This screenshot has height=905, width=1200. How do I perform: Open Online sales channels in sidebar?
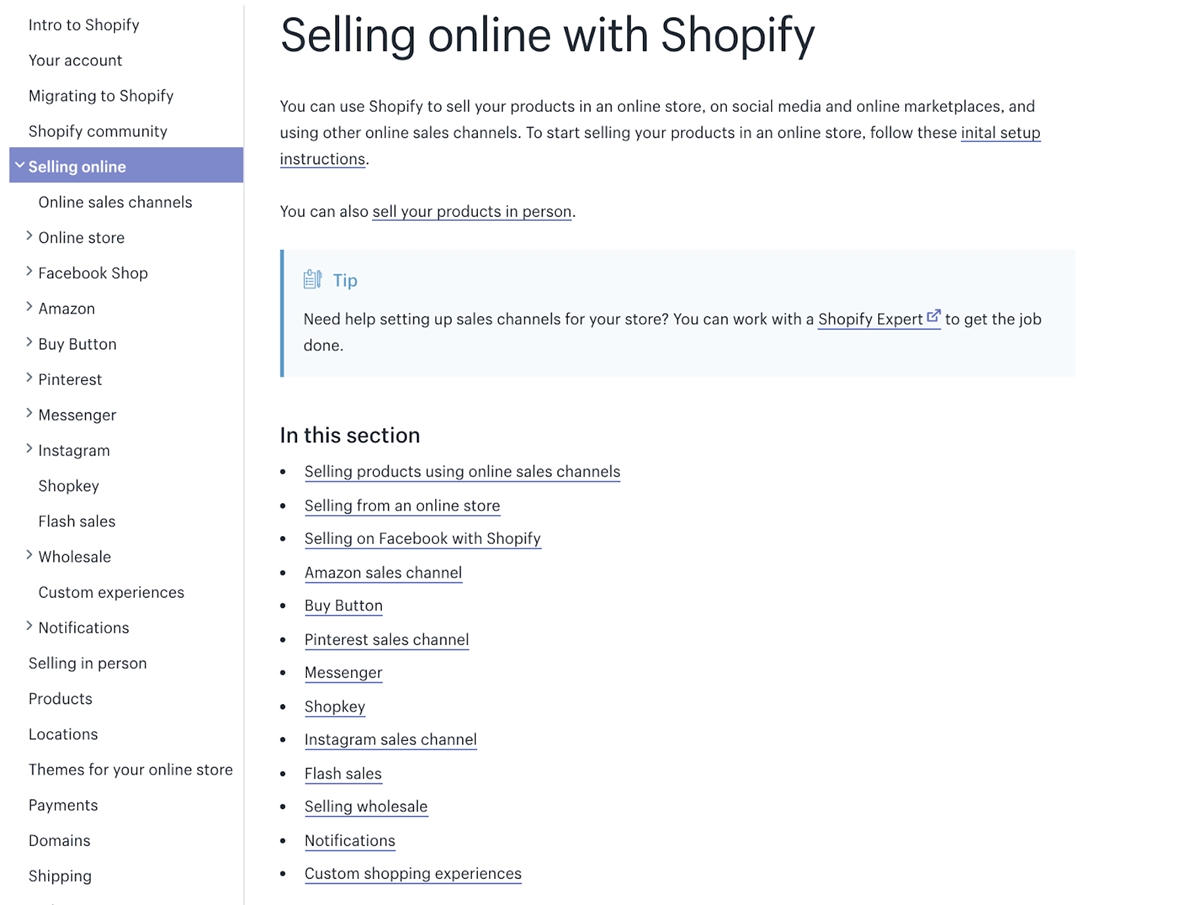click(115, 202)
